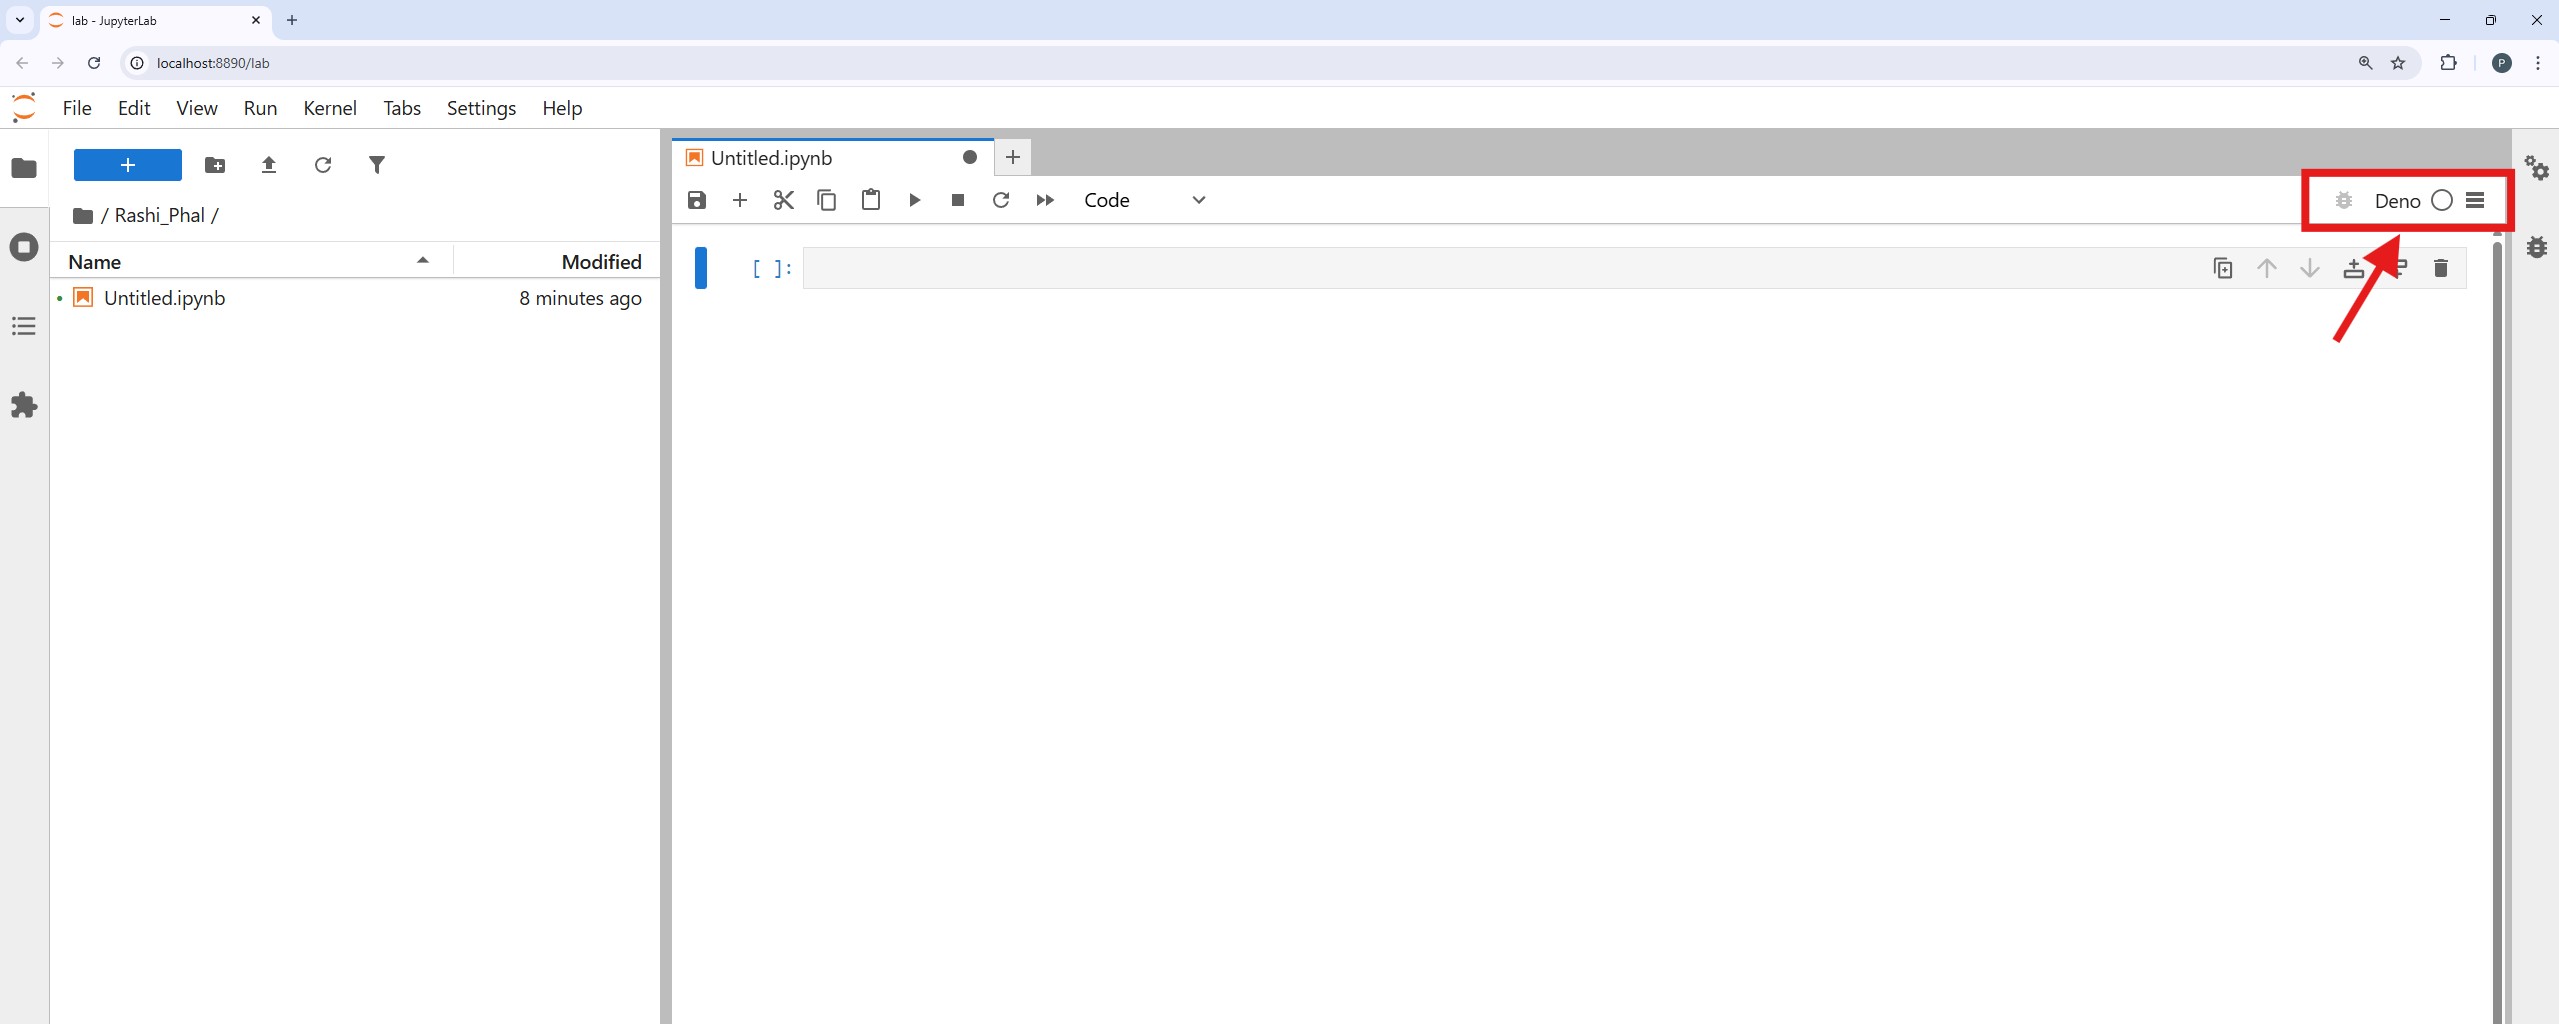The height and width of the screenshot is (1024, 2559).
Task: Toggle the Running Terminals and Kernels panel
Action: pyautogui.click(x=24, y=247)
